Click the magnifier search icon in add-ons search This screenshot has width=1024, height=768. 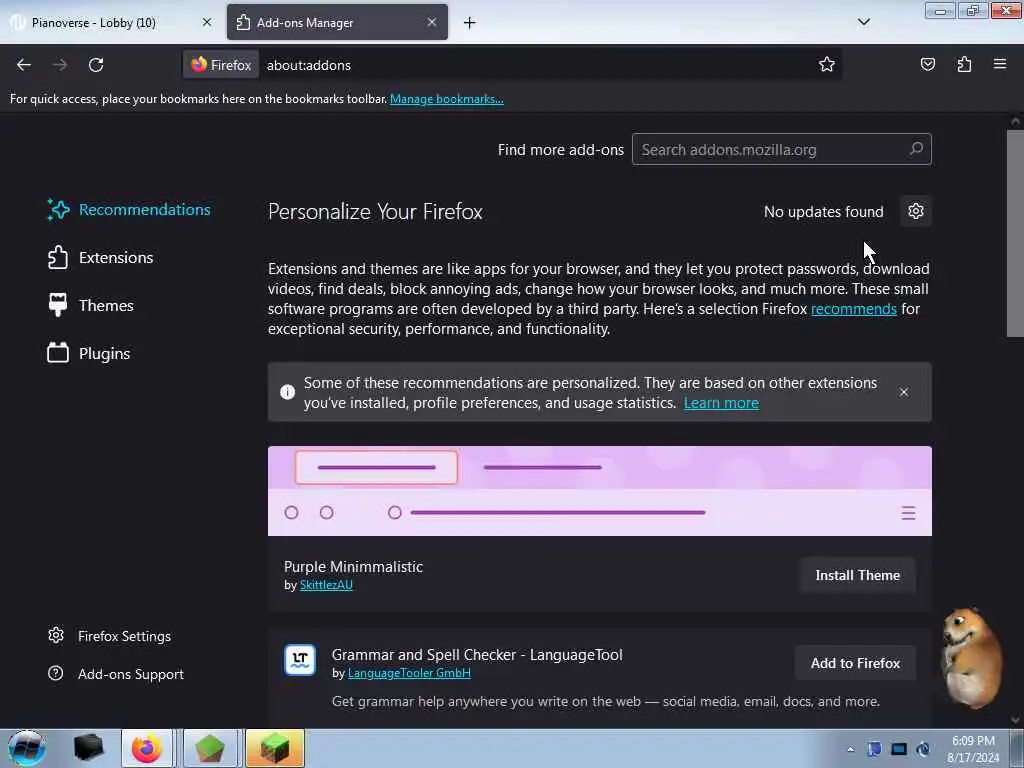pyautogui.click(x=916, y=149)
